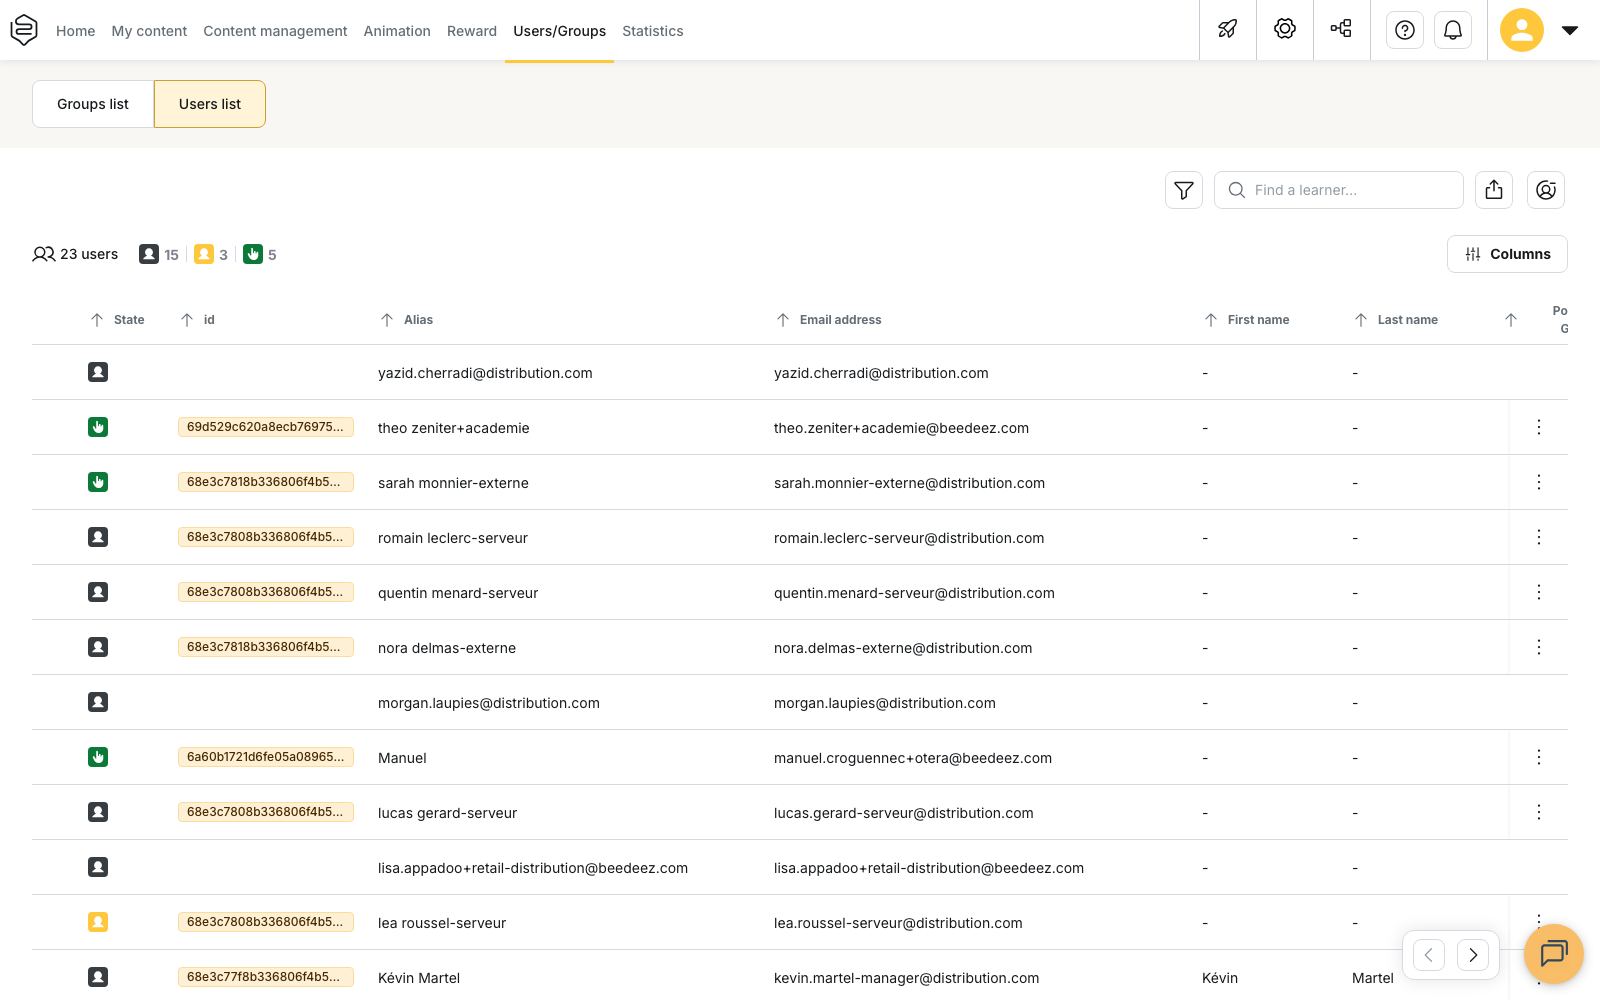Select the Users list tab
This screenshot has width=1600, height=1000.
pyautogui.click(x=210, y=104)
